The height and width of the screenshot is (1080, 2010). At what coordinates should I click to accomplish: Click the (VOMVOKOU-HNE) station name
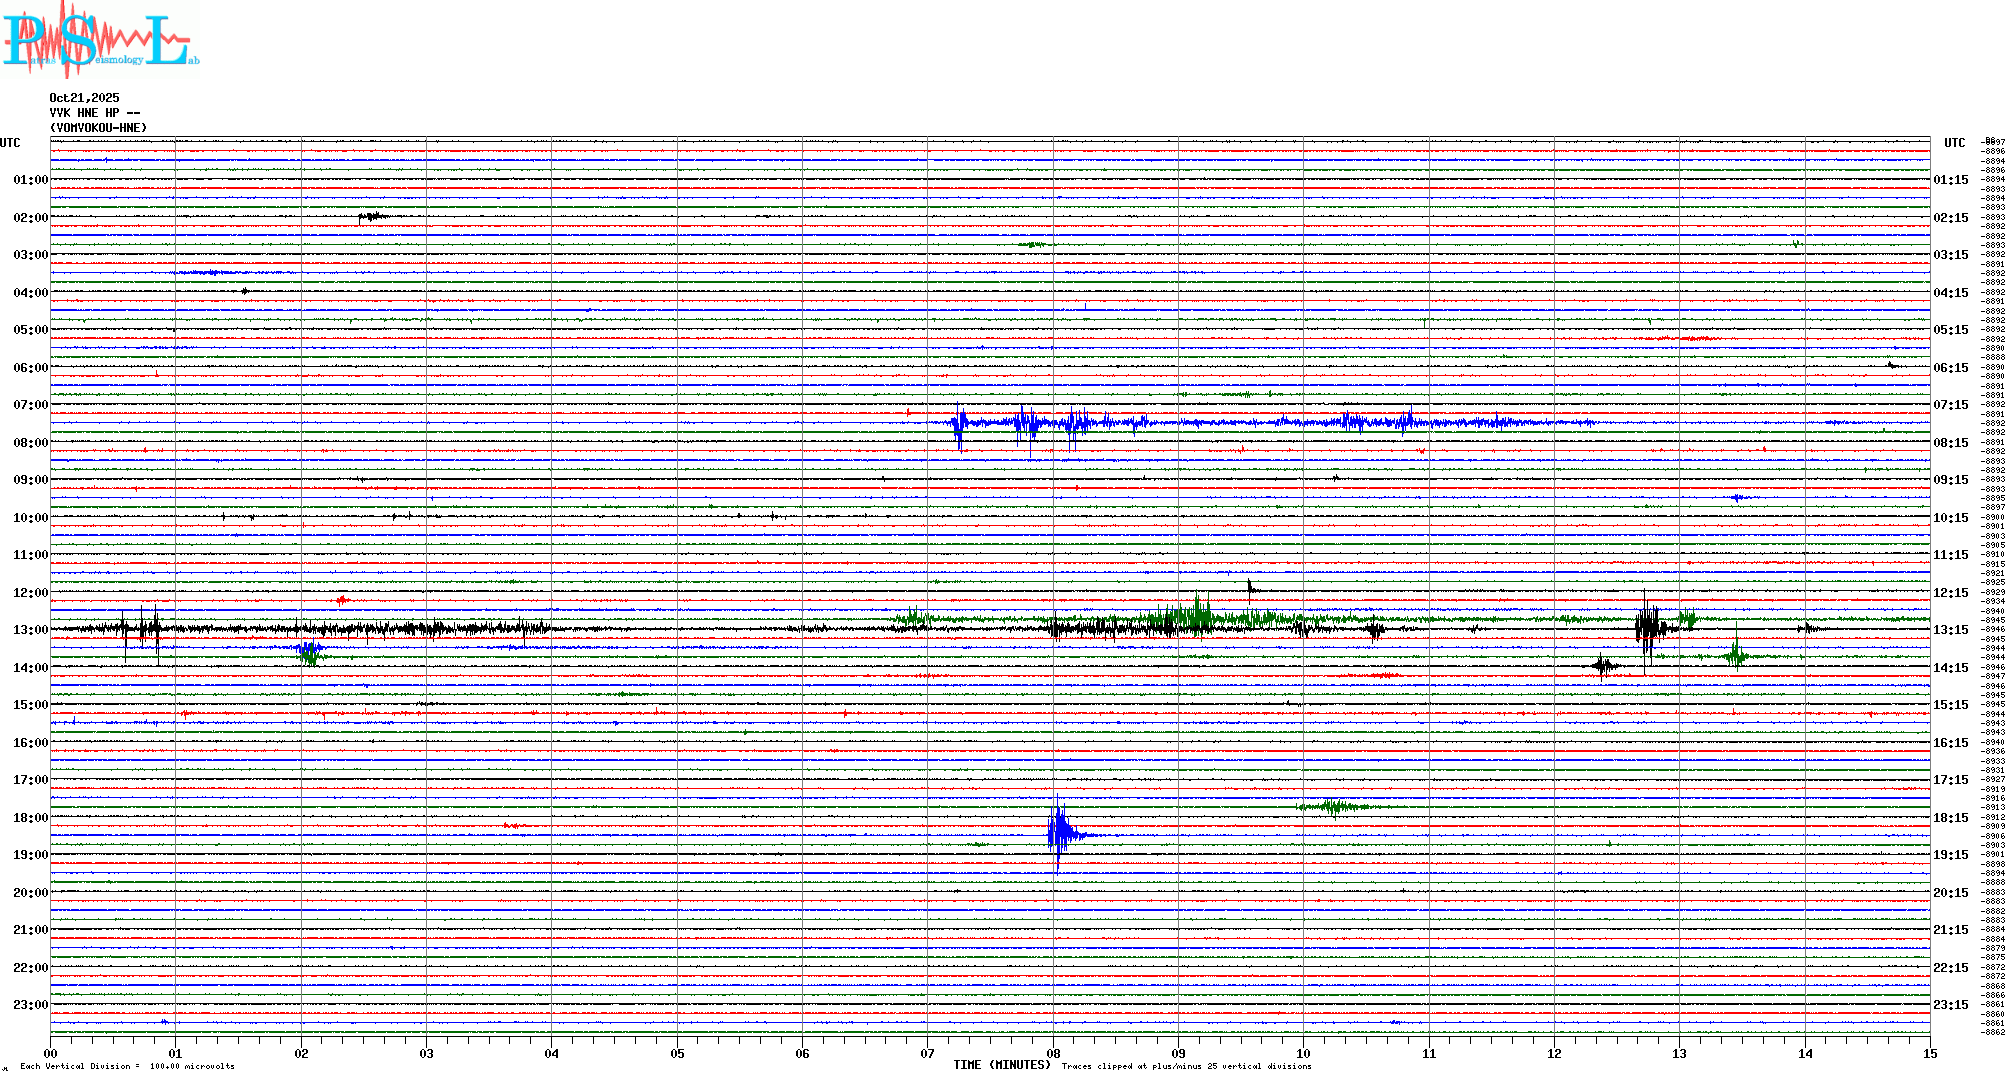click(x=98, y=128)
